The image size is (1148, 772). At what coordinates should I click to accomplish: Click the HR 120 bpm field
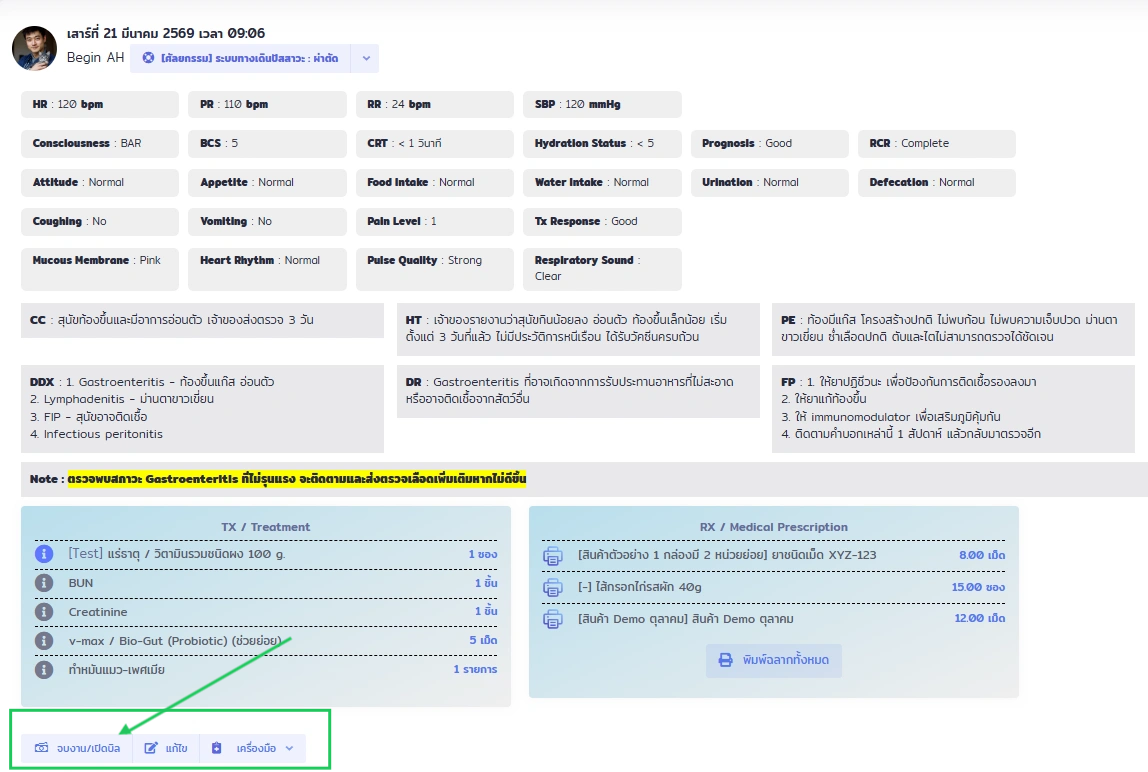tap(100, 104)
